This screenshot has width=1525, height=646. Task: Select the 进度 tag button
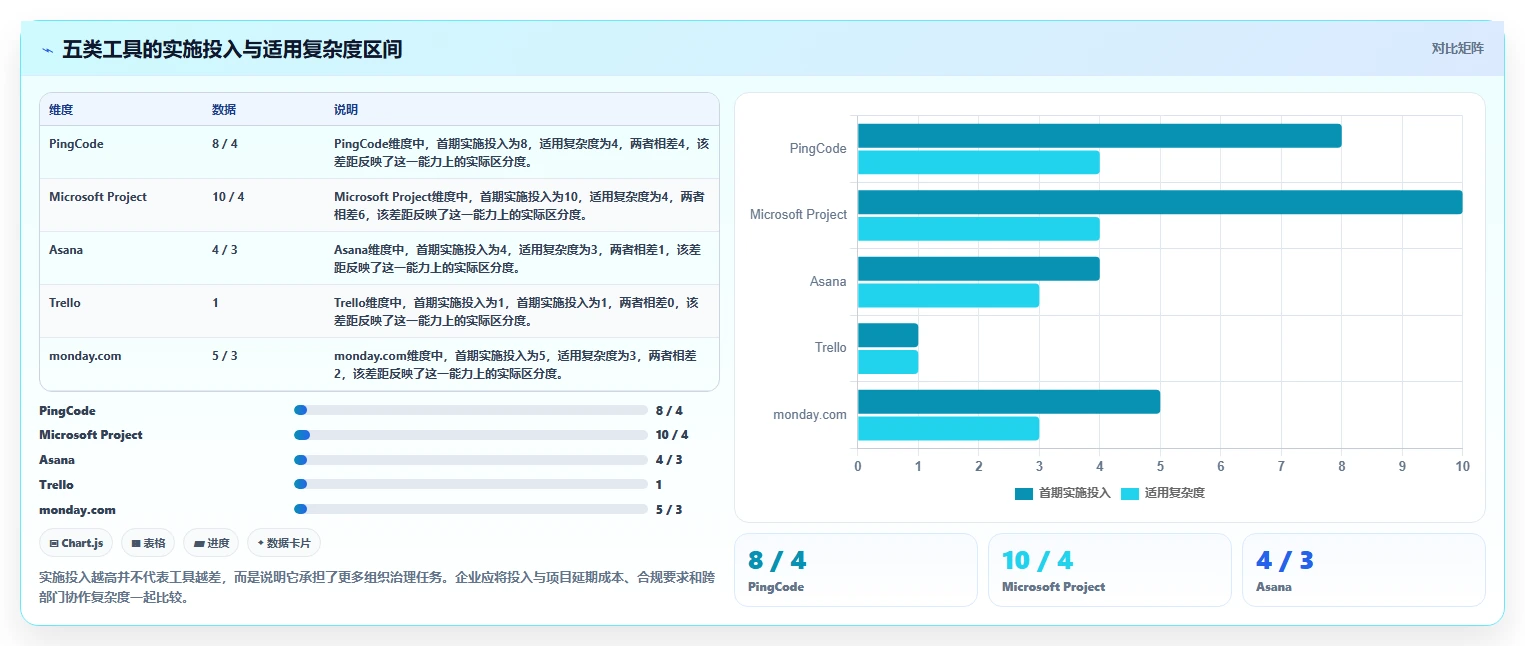click(211, 543)
